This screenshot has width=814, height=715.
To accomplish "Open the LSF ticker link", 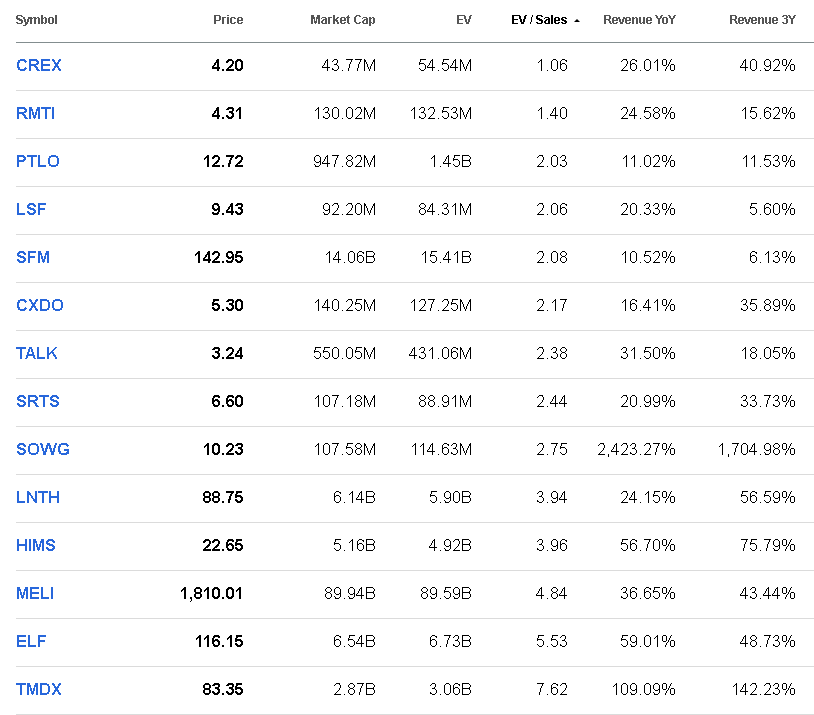I will [31, 209].
